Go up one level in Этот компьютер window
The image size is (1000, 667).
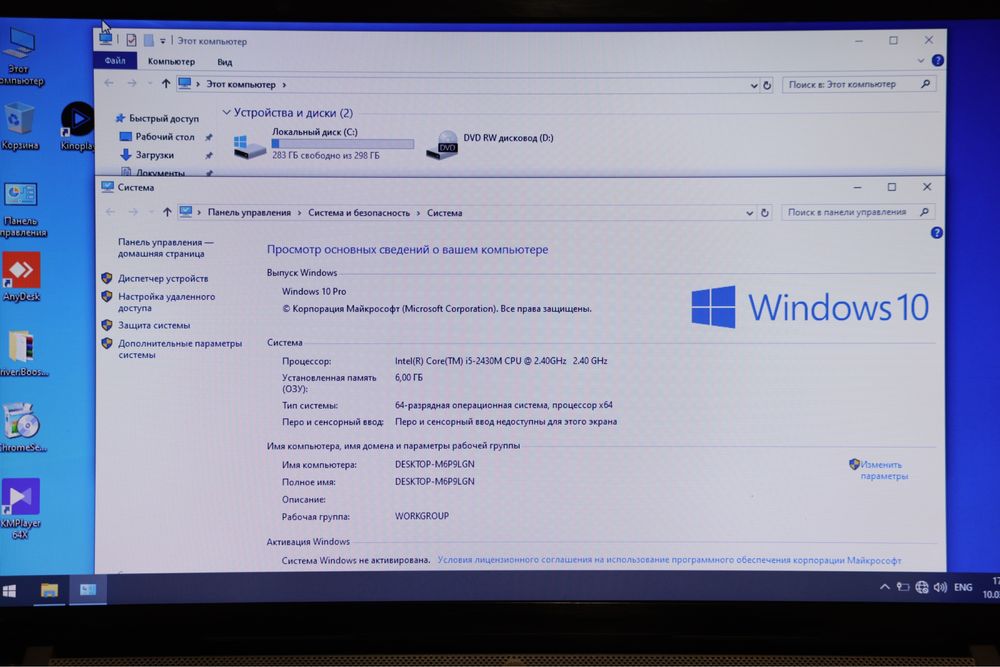(166, 84)
